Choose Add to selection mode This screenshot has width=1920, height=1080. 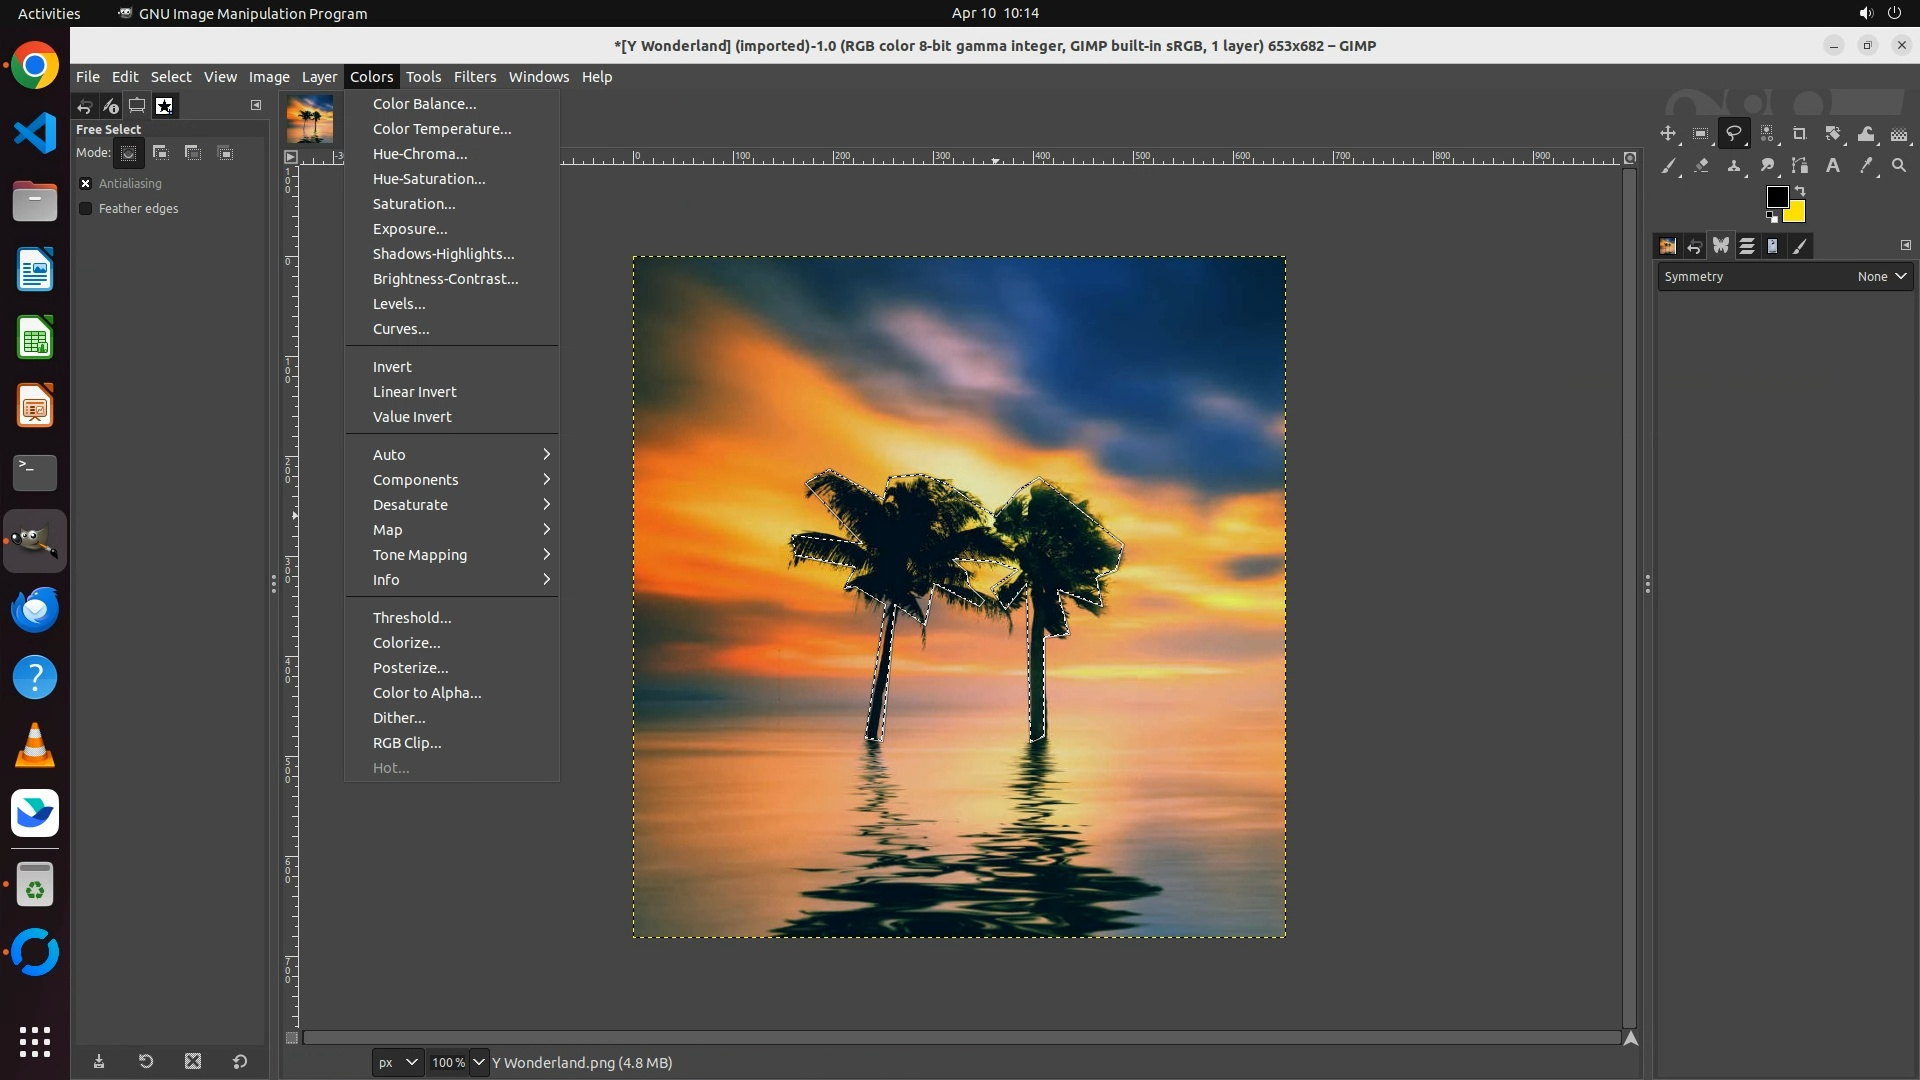click(x=160, y=153)
